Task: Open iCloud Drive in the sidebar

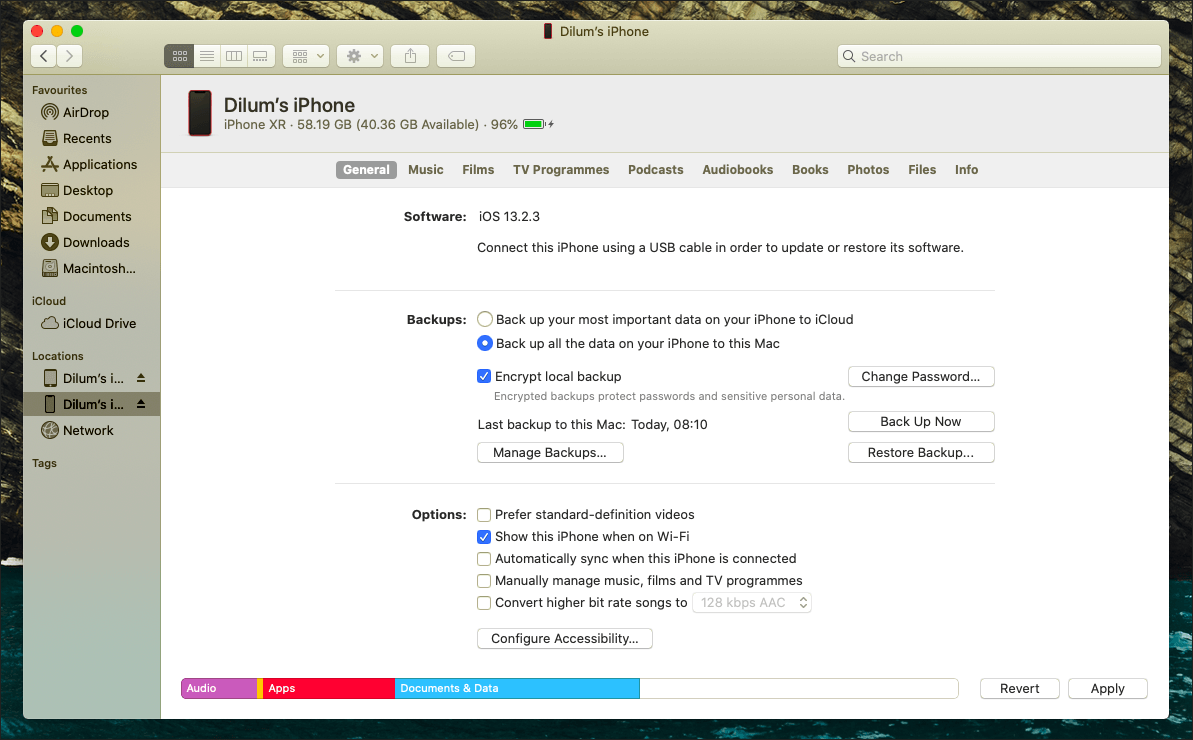Action: point(89,323)
